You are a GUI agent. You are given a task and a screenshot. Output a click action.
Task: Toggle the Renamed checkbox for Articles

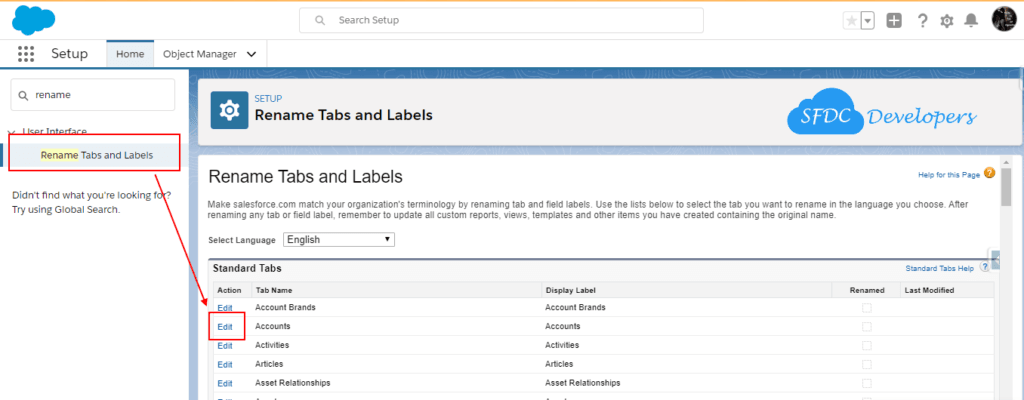point(867,364)
